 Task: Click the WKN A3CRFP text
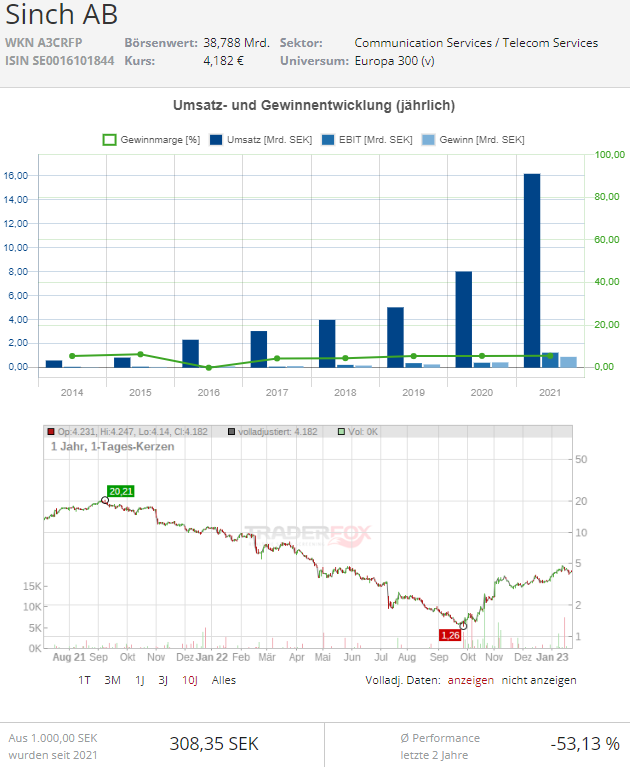point(44,43)
